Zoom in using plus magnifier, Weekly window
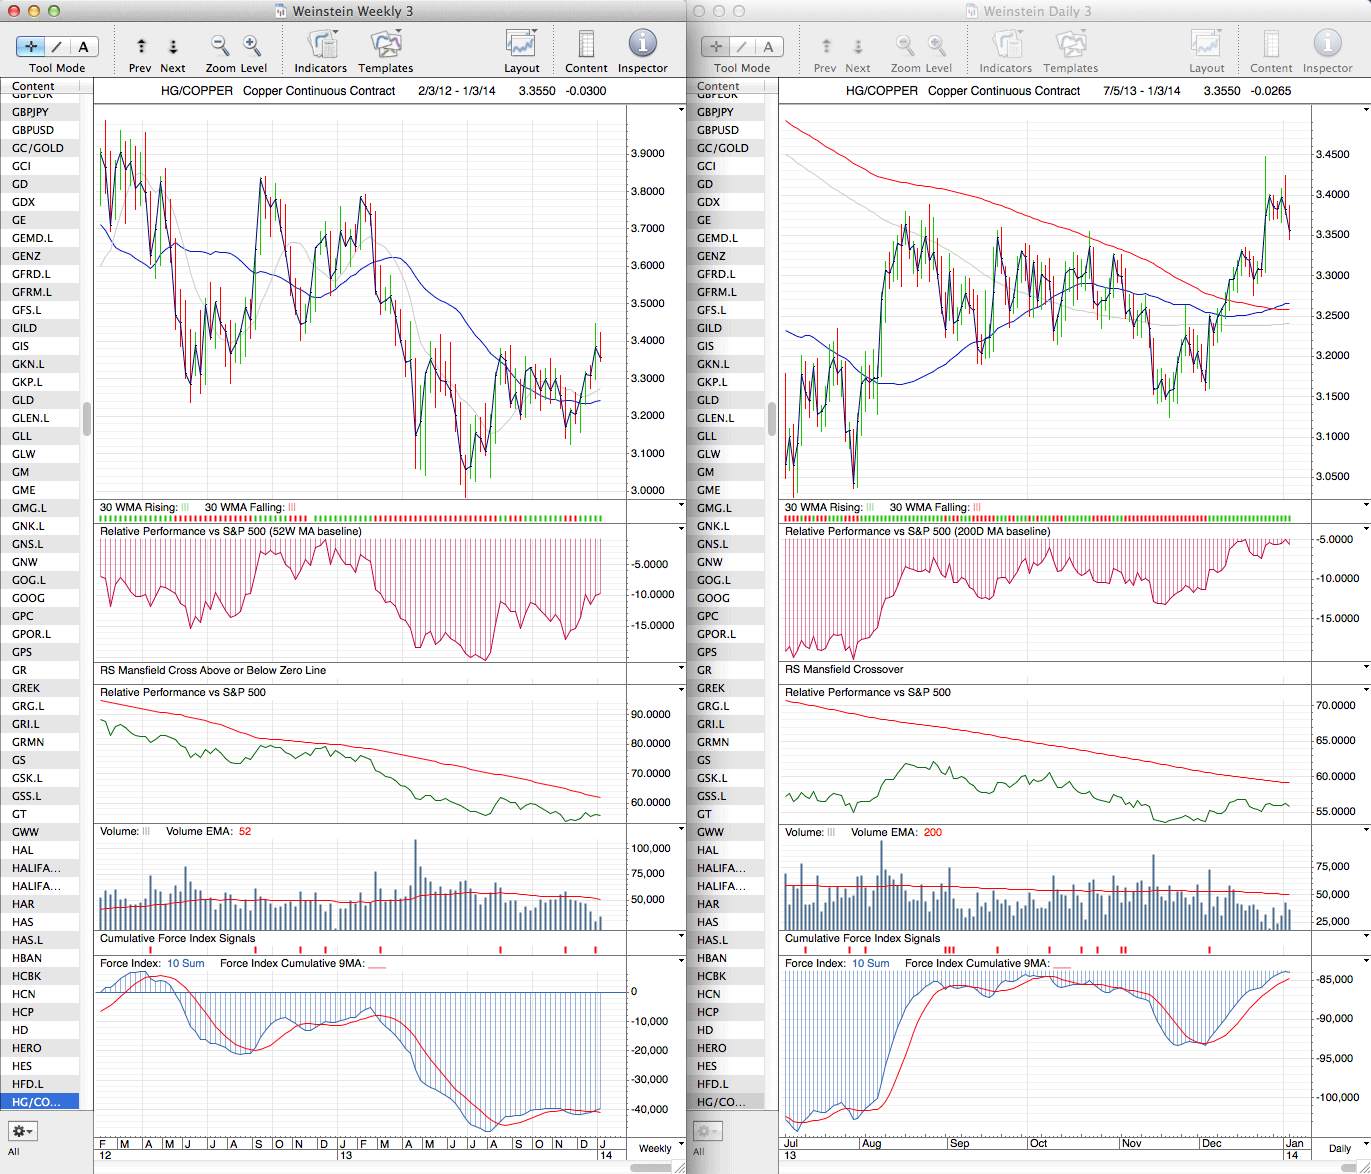 (252, 46)
